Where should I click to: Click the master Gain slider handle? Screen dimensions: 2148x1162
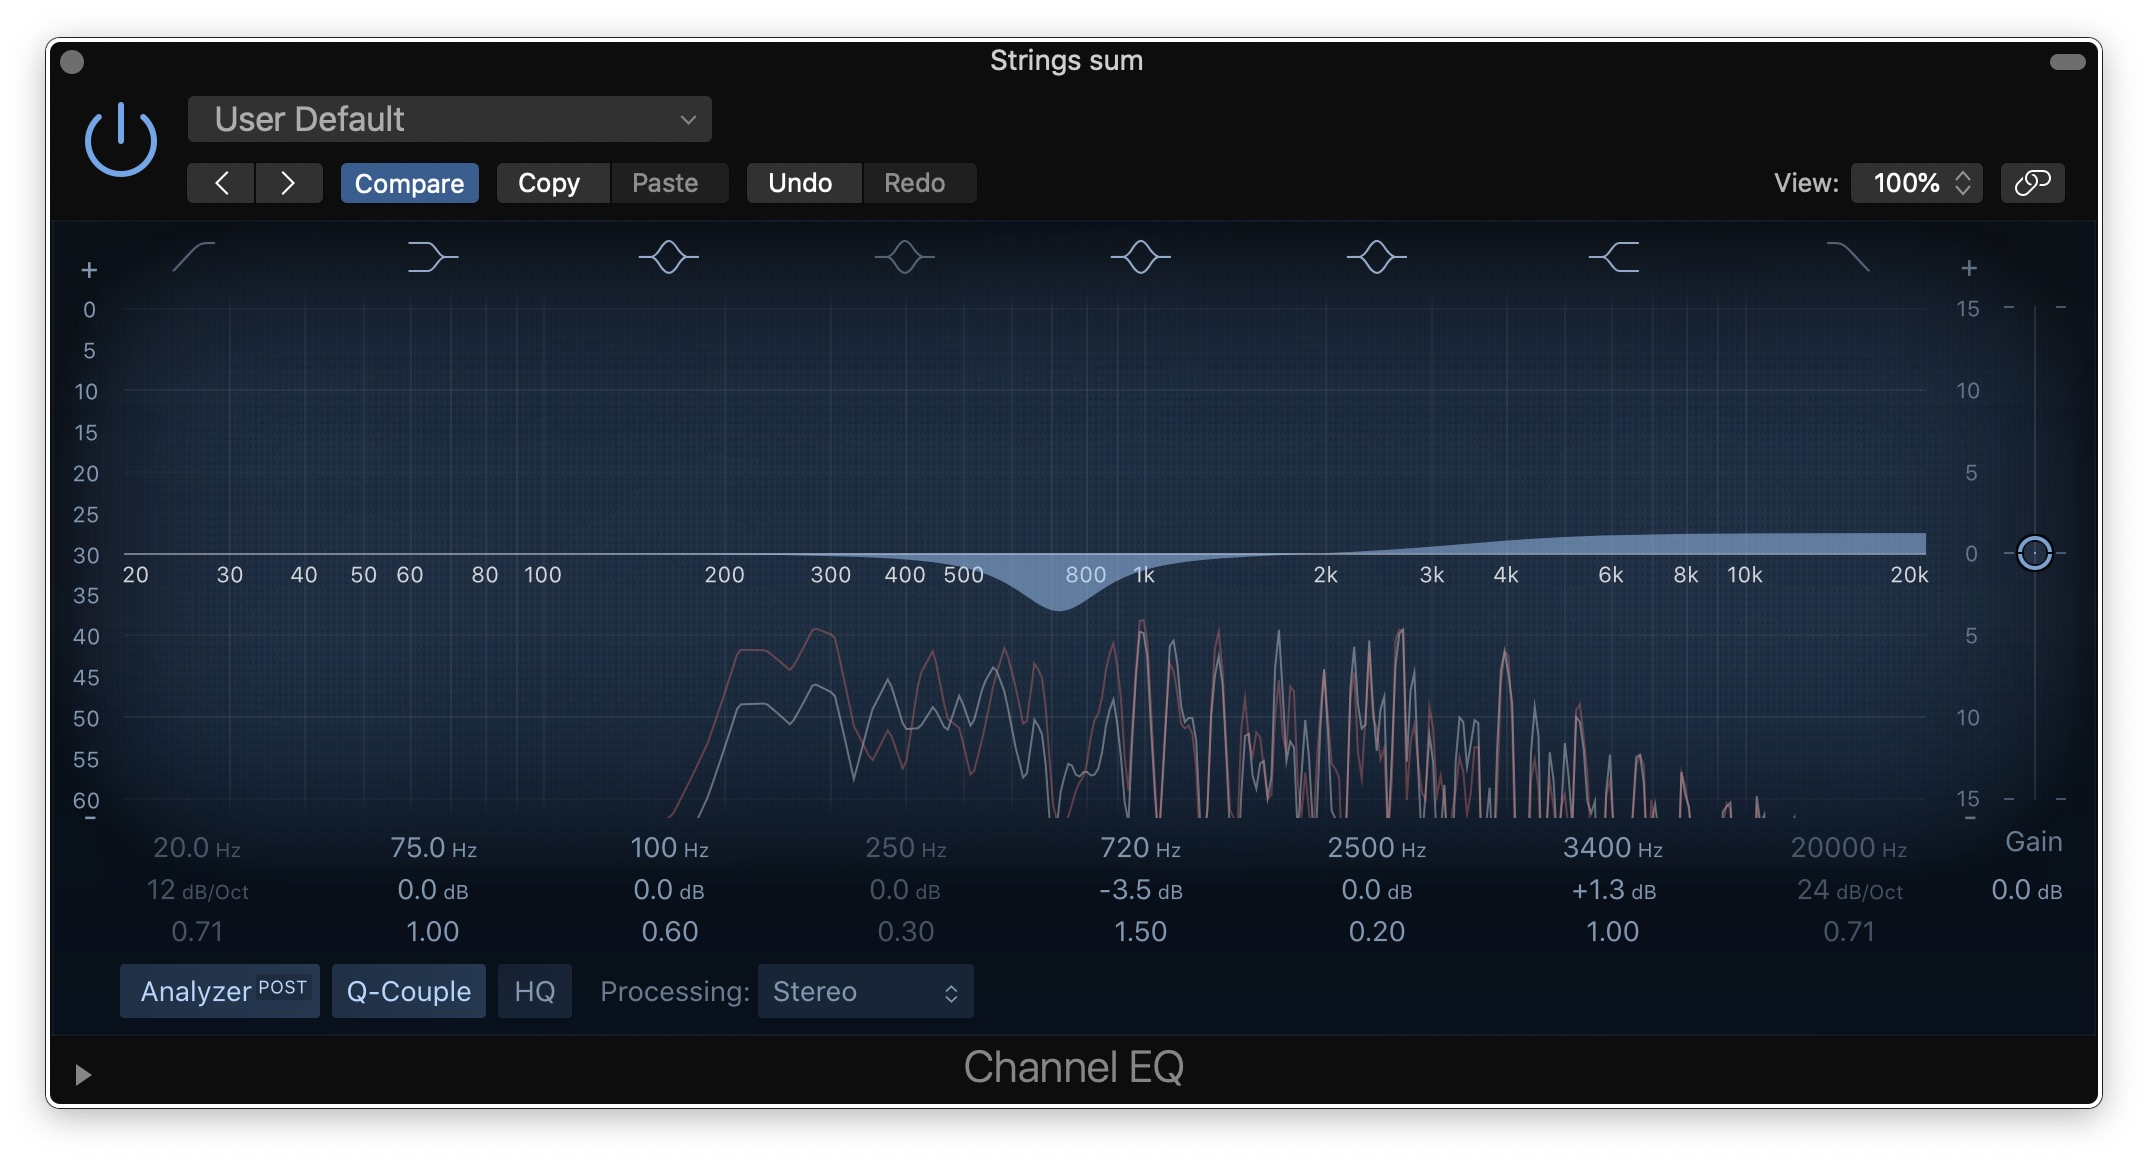click(x=2034, y=552)
